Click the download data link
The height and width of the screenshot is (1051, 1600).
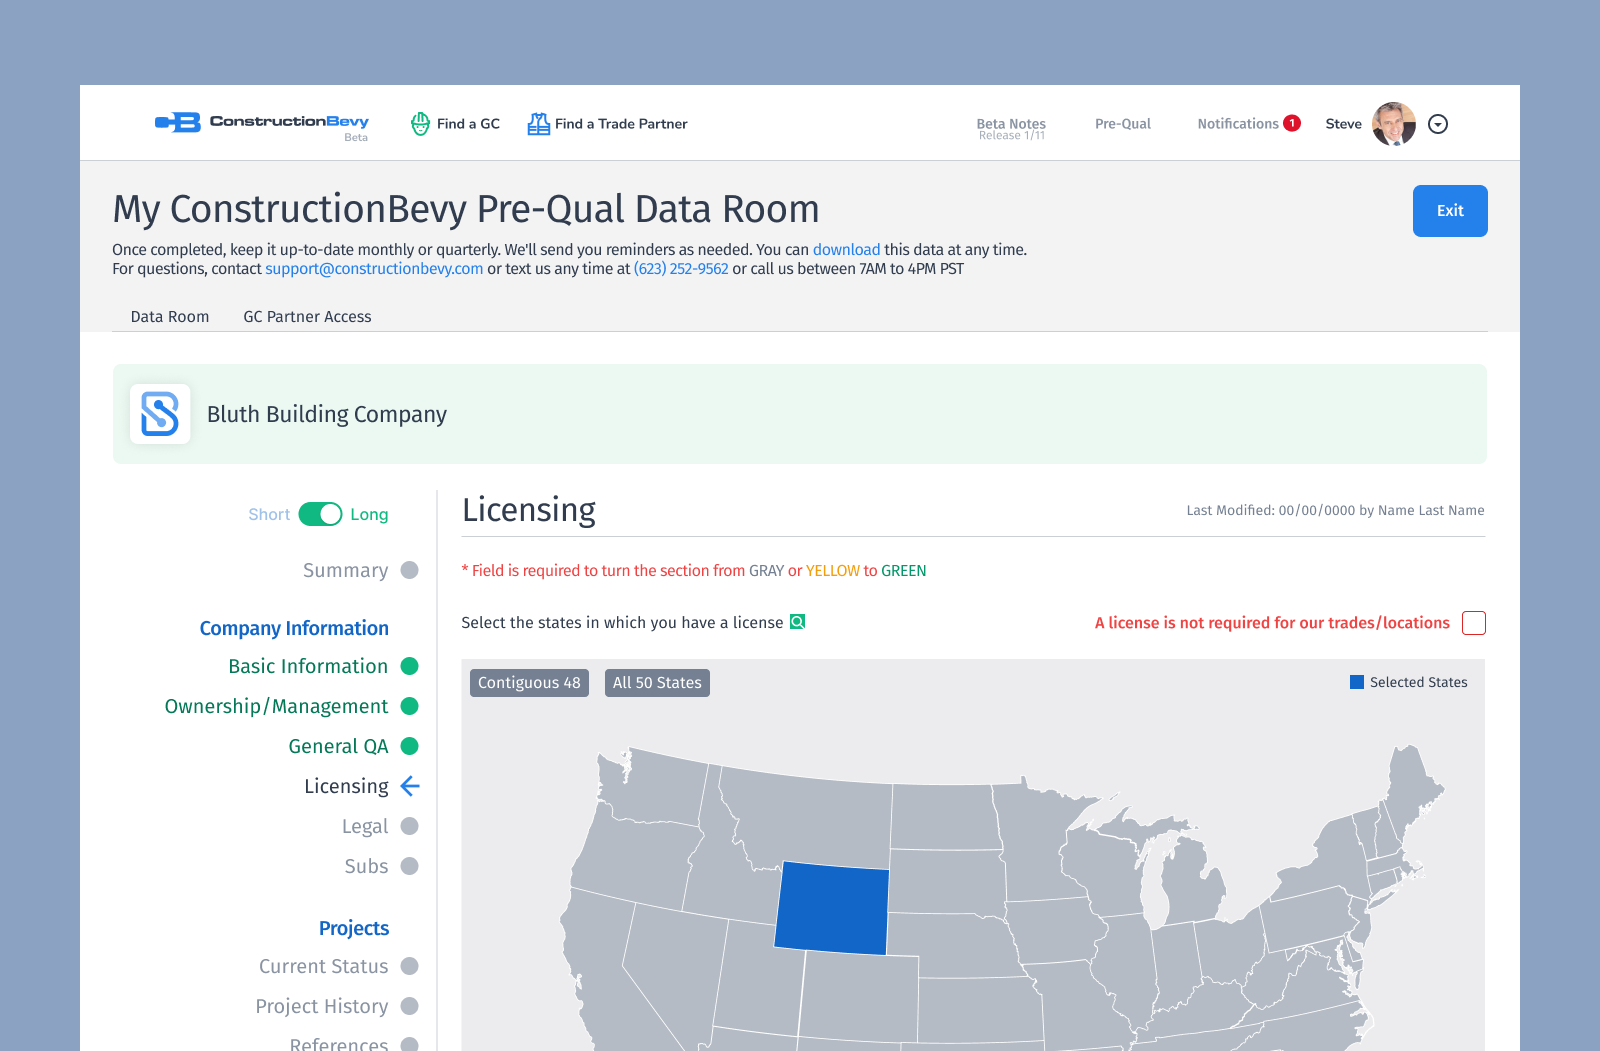pos(846,250)
